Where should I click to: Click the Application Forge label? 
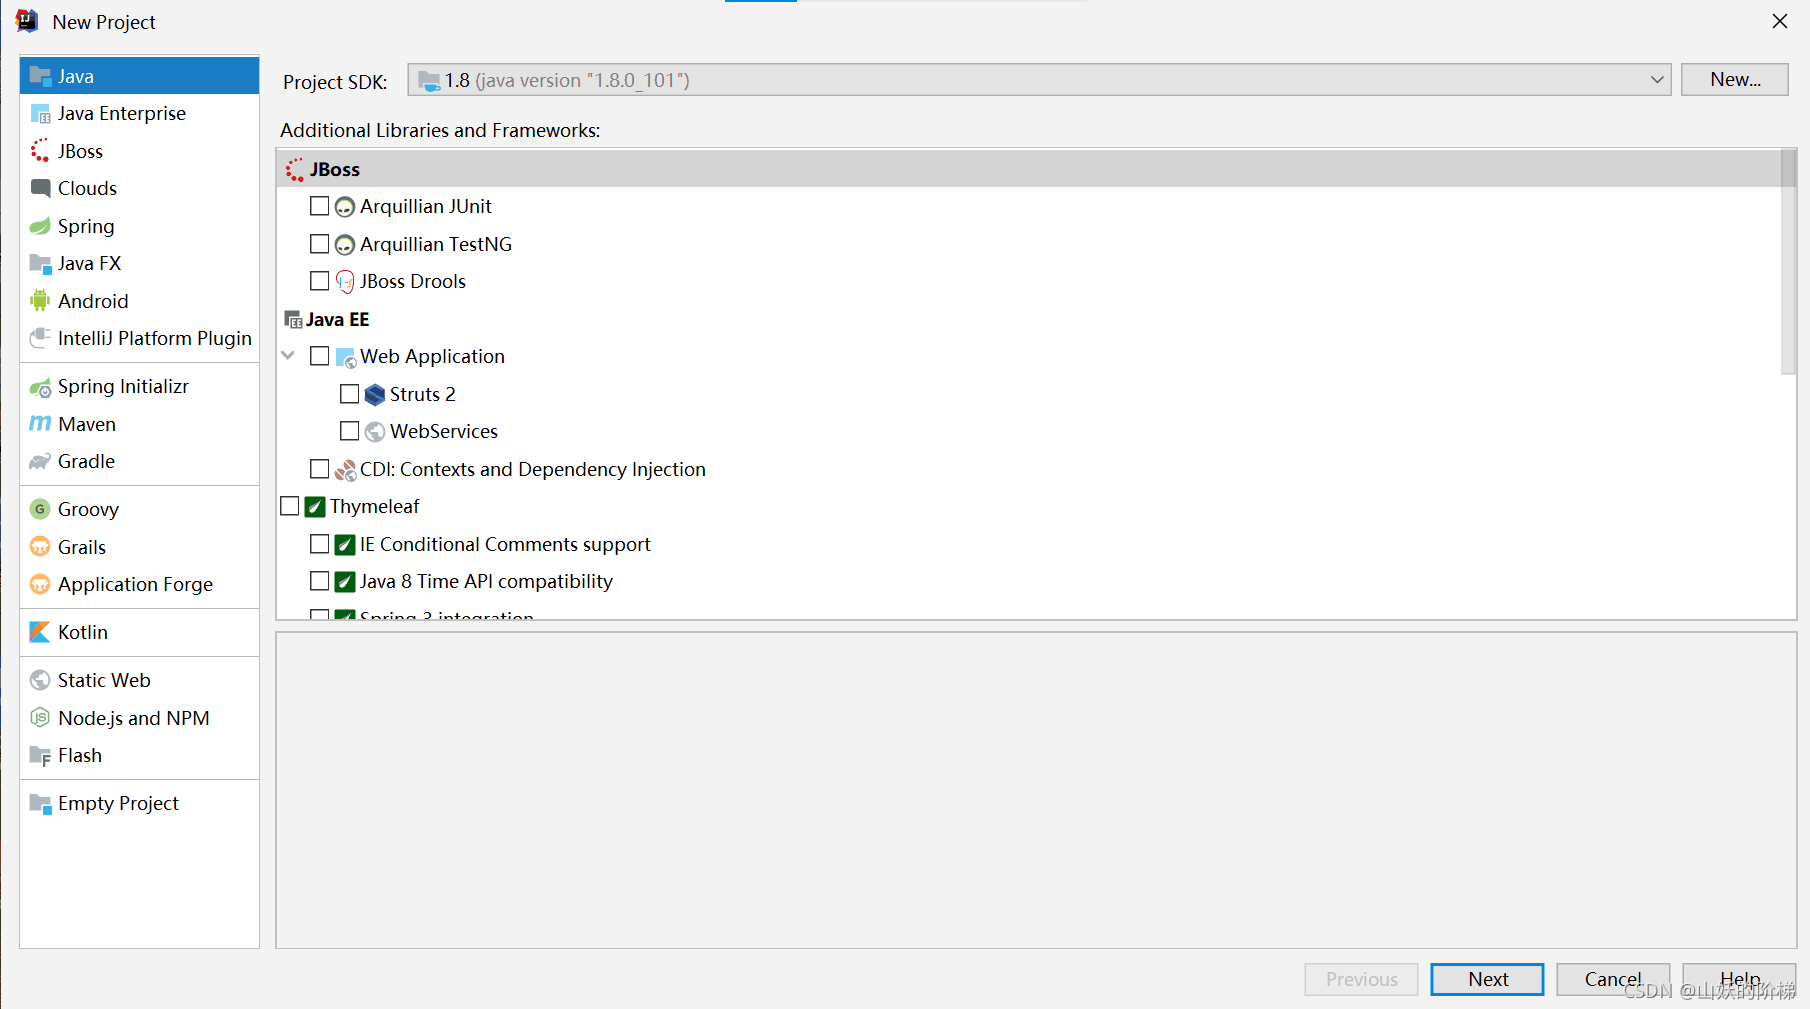(x=135, y=584)
